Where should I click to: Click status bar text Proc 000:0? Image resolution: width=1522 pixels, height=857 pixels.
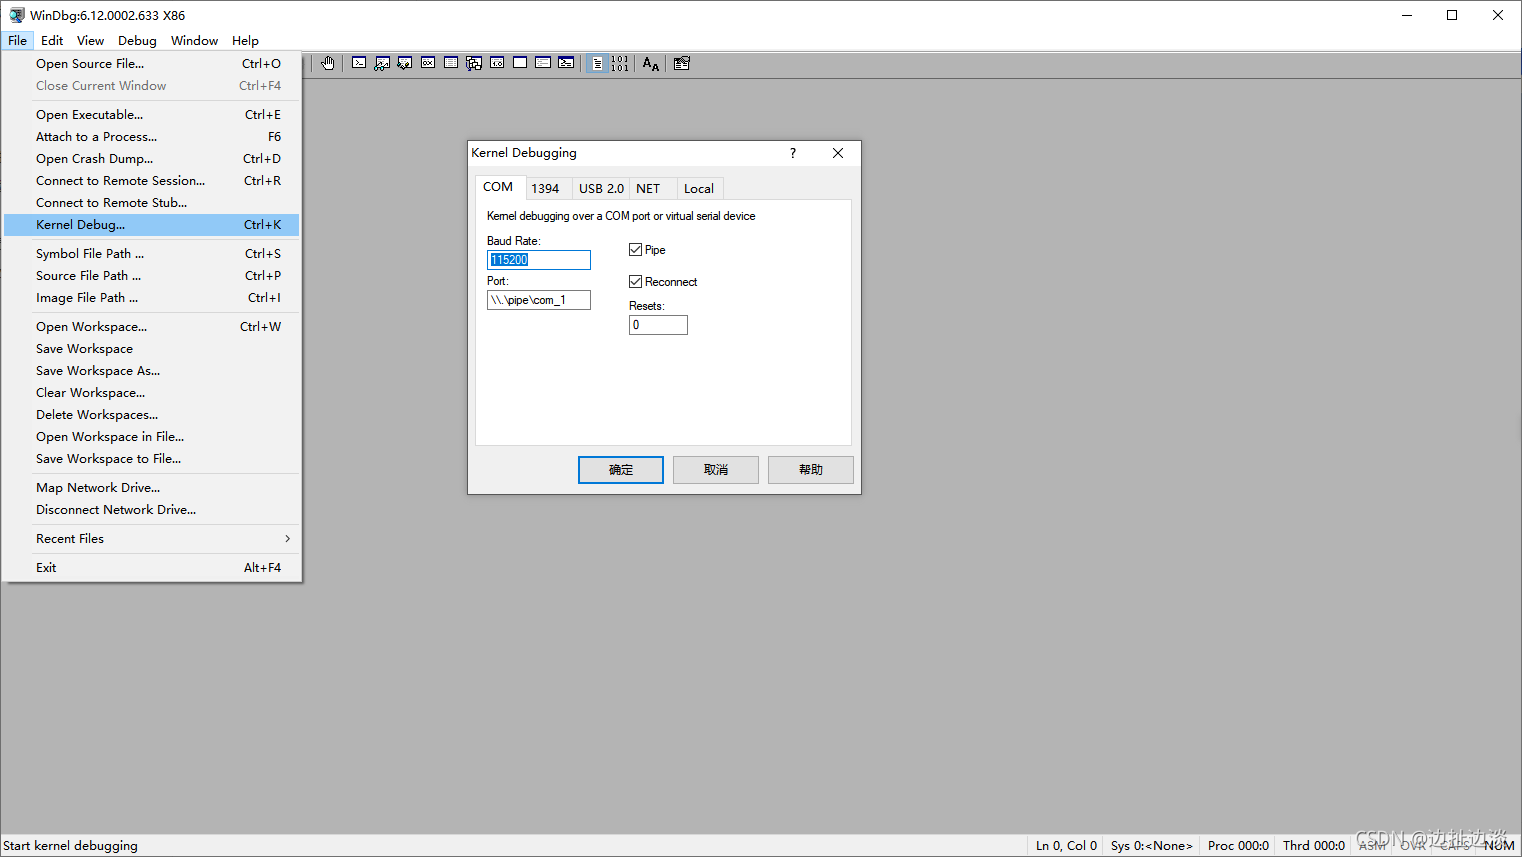coord(1238,846)
